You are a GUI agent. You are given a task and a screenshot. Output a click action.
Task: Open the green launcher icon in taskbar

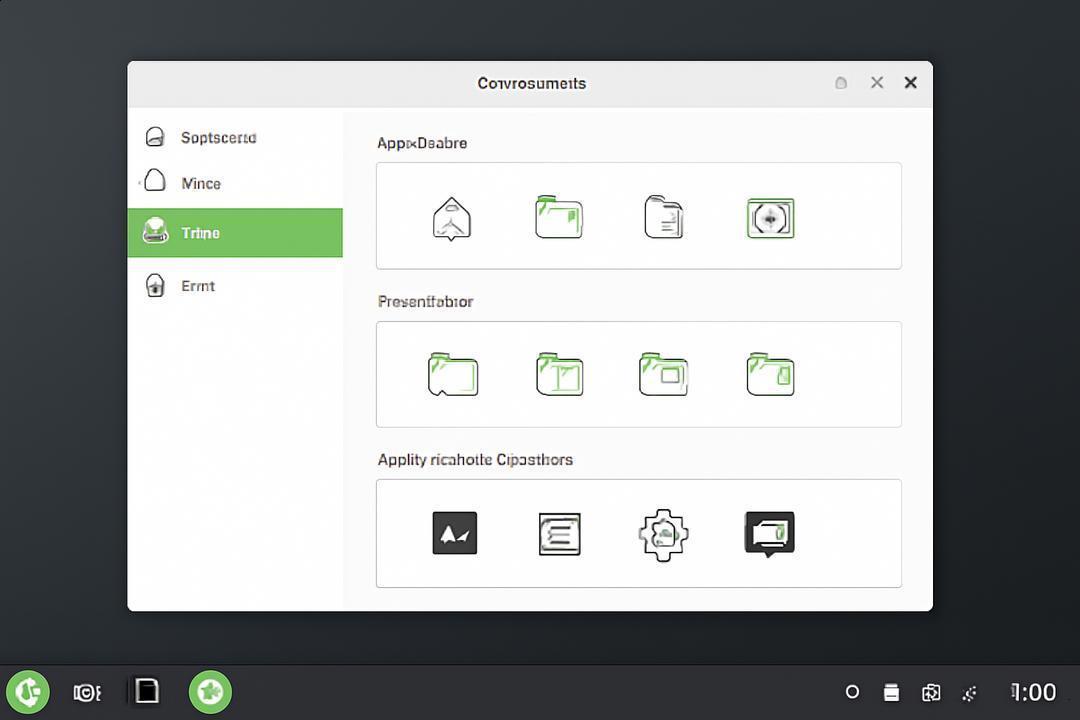[x=28, y=692]
